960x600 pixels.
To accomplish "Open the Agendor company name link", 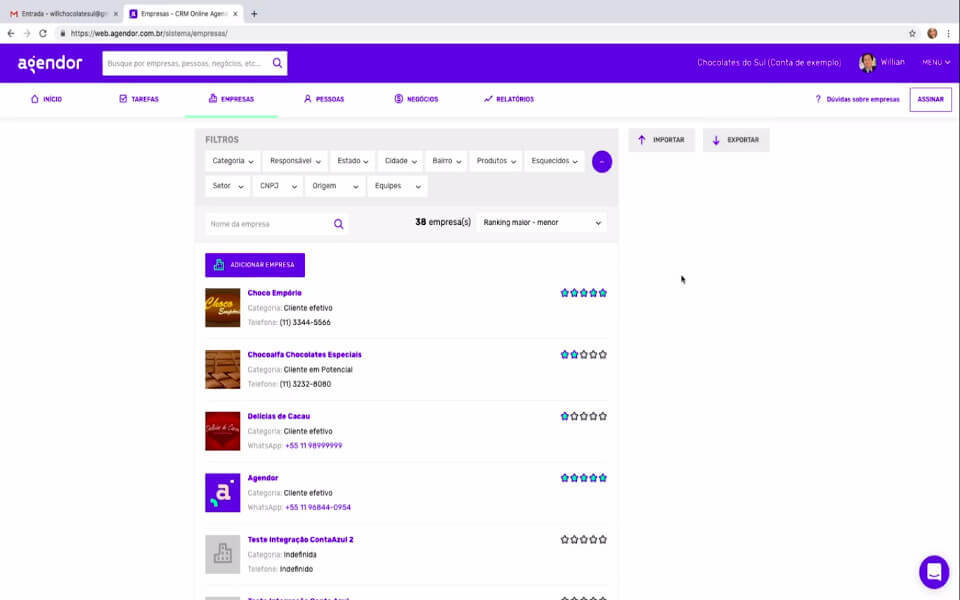I will point(263,478).
